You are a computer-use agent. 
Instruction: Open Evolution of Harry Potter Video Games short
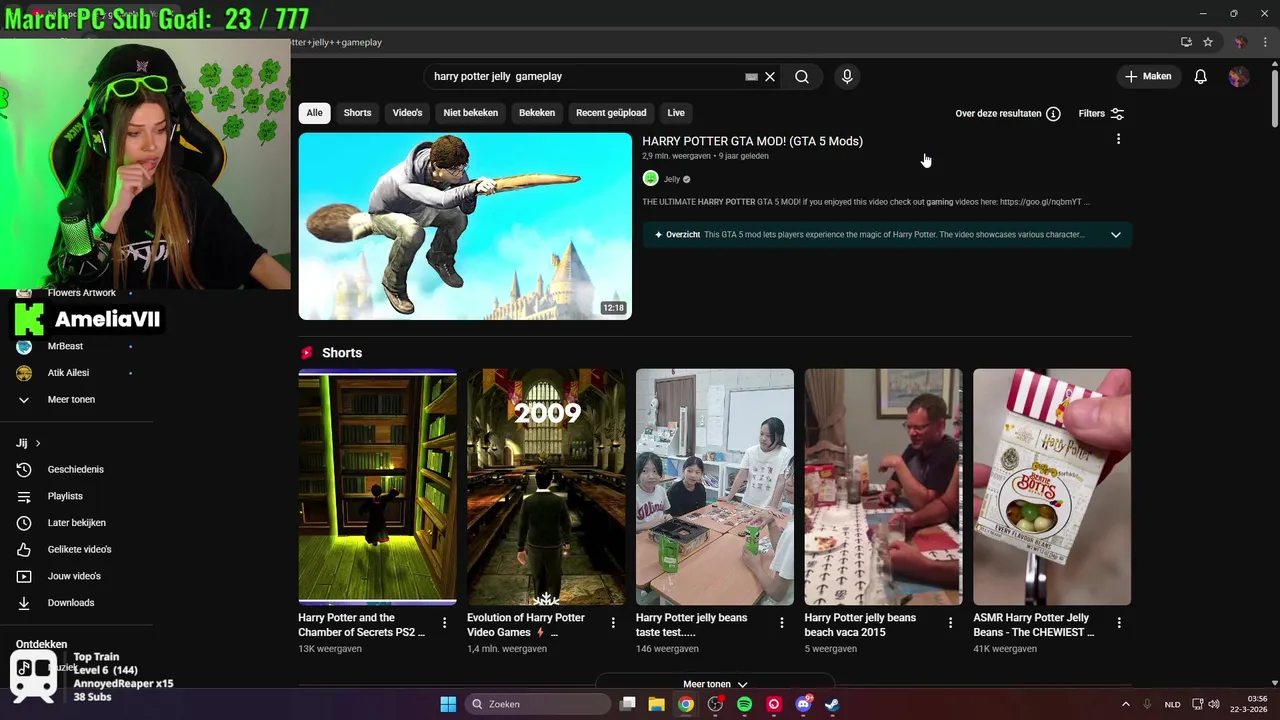(546, 487)
